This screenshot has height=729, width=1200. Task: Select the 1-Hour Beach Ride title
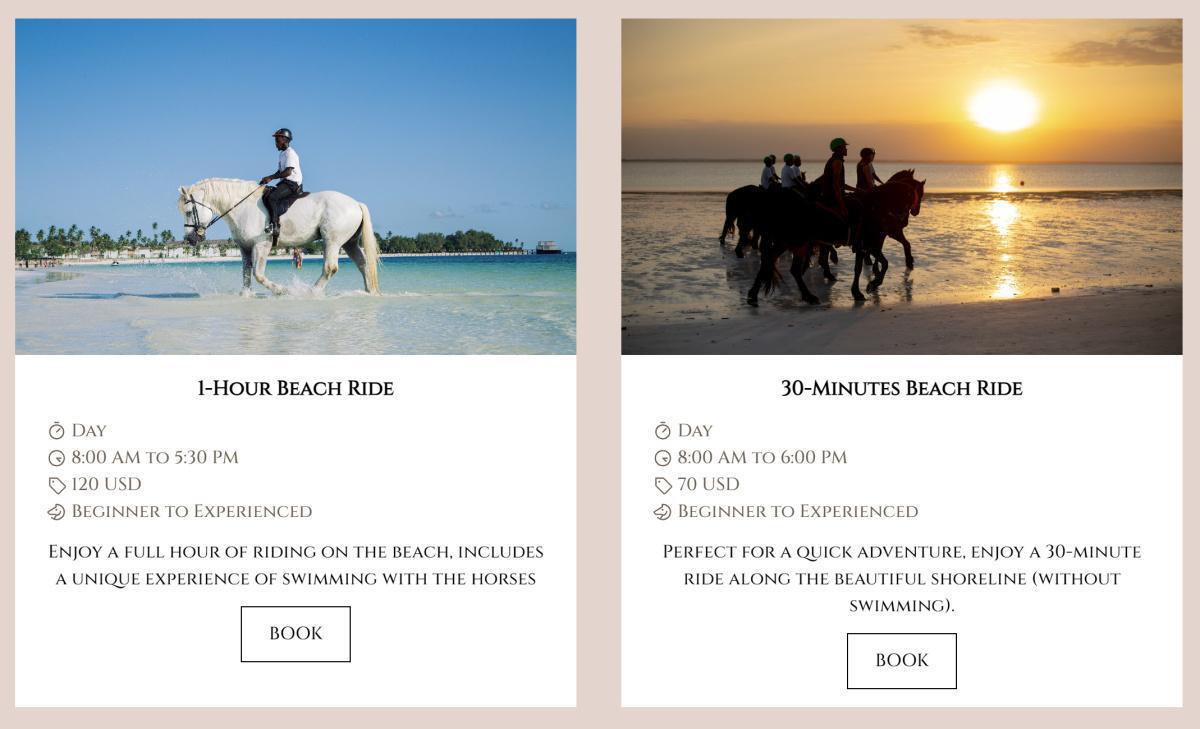tap(295, 388)
